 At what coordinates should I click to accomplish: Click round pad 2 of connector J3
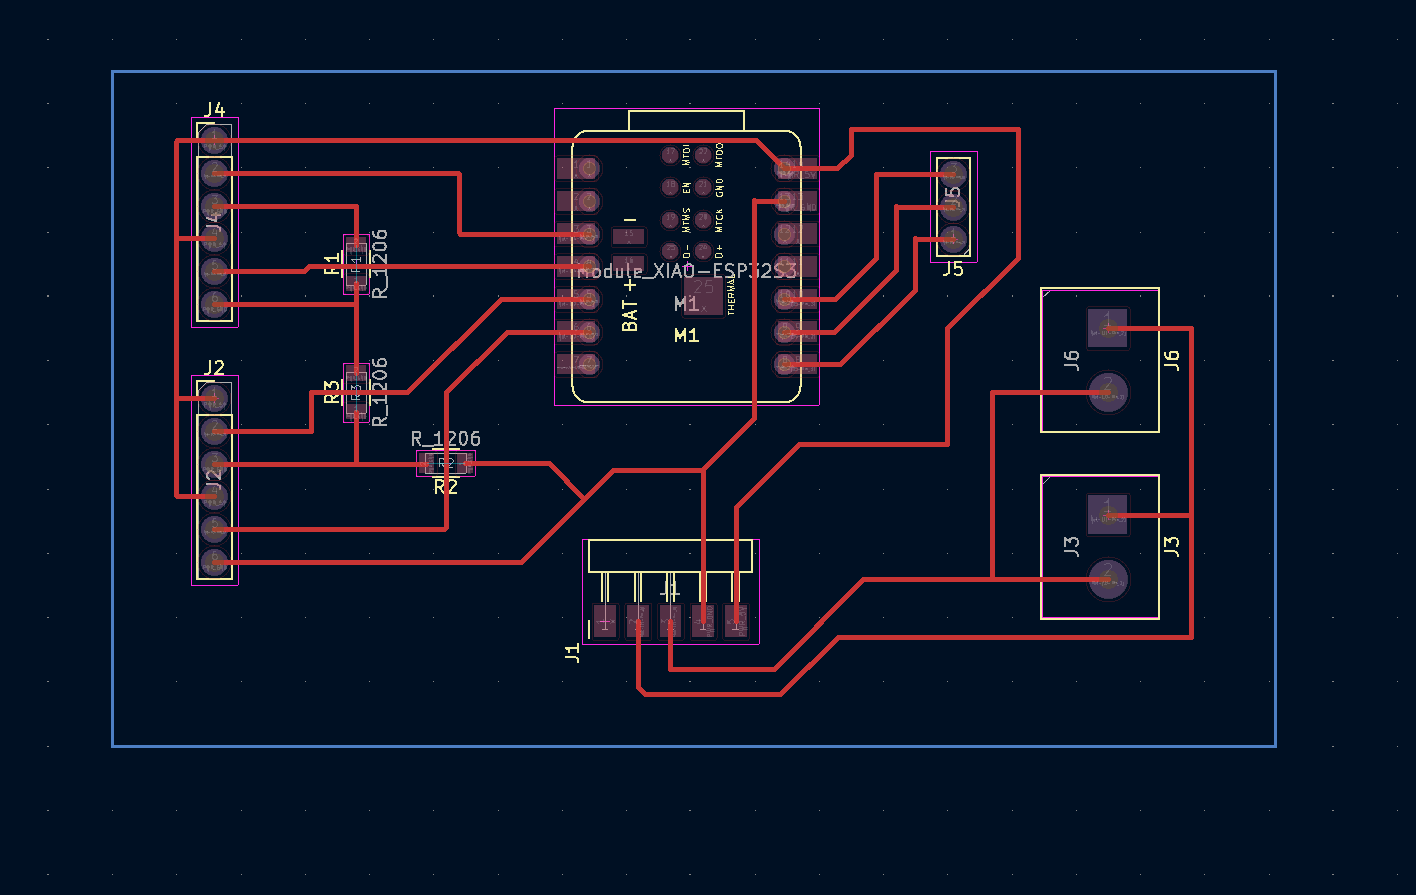click(x=1108, y=579)
